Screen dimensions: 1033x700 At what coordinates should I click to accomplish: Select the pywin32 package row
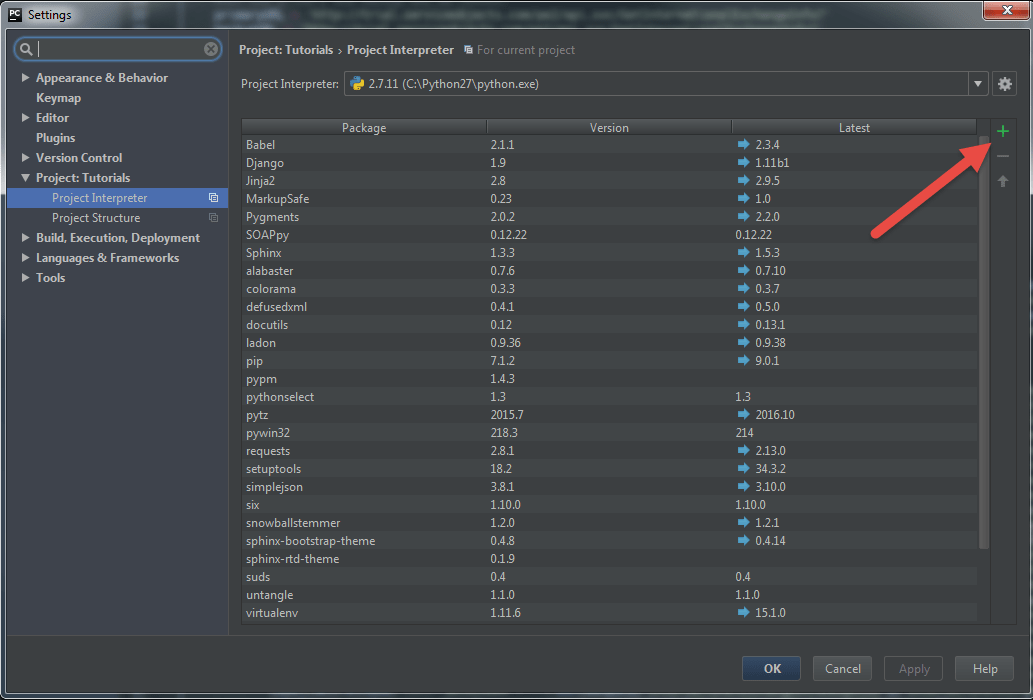pyautogui.click(x=609, y=433)
